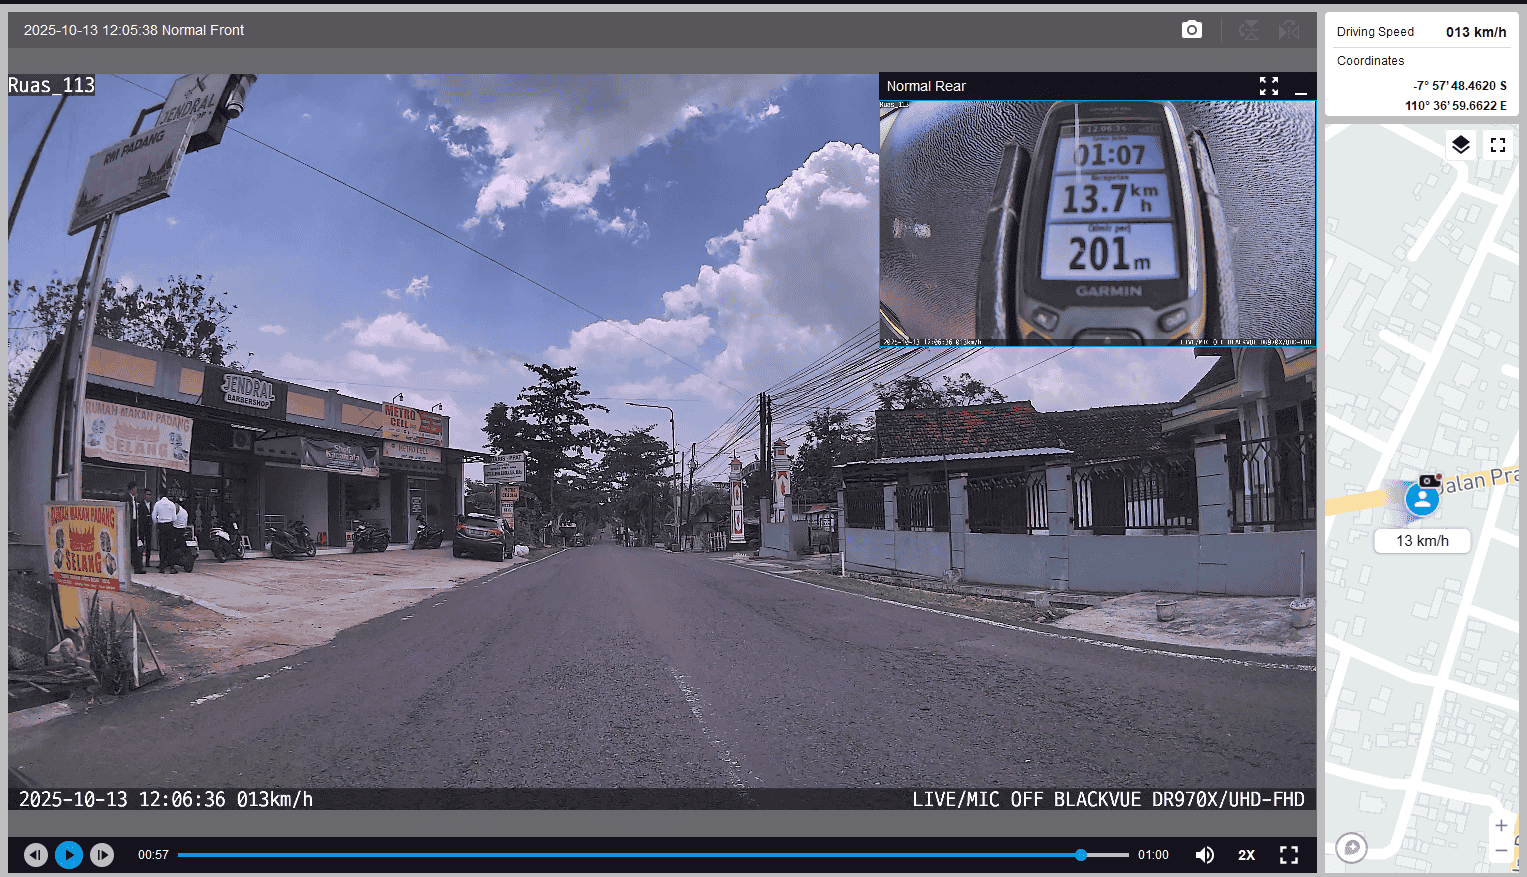The image size is (1527, 877).
Task: Minimize the Normal Rear picture-in-picture window
Action: click(x=1300, y=87)
